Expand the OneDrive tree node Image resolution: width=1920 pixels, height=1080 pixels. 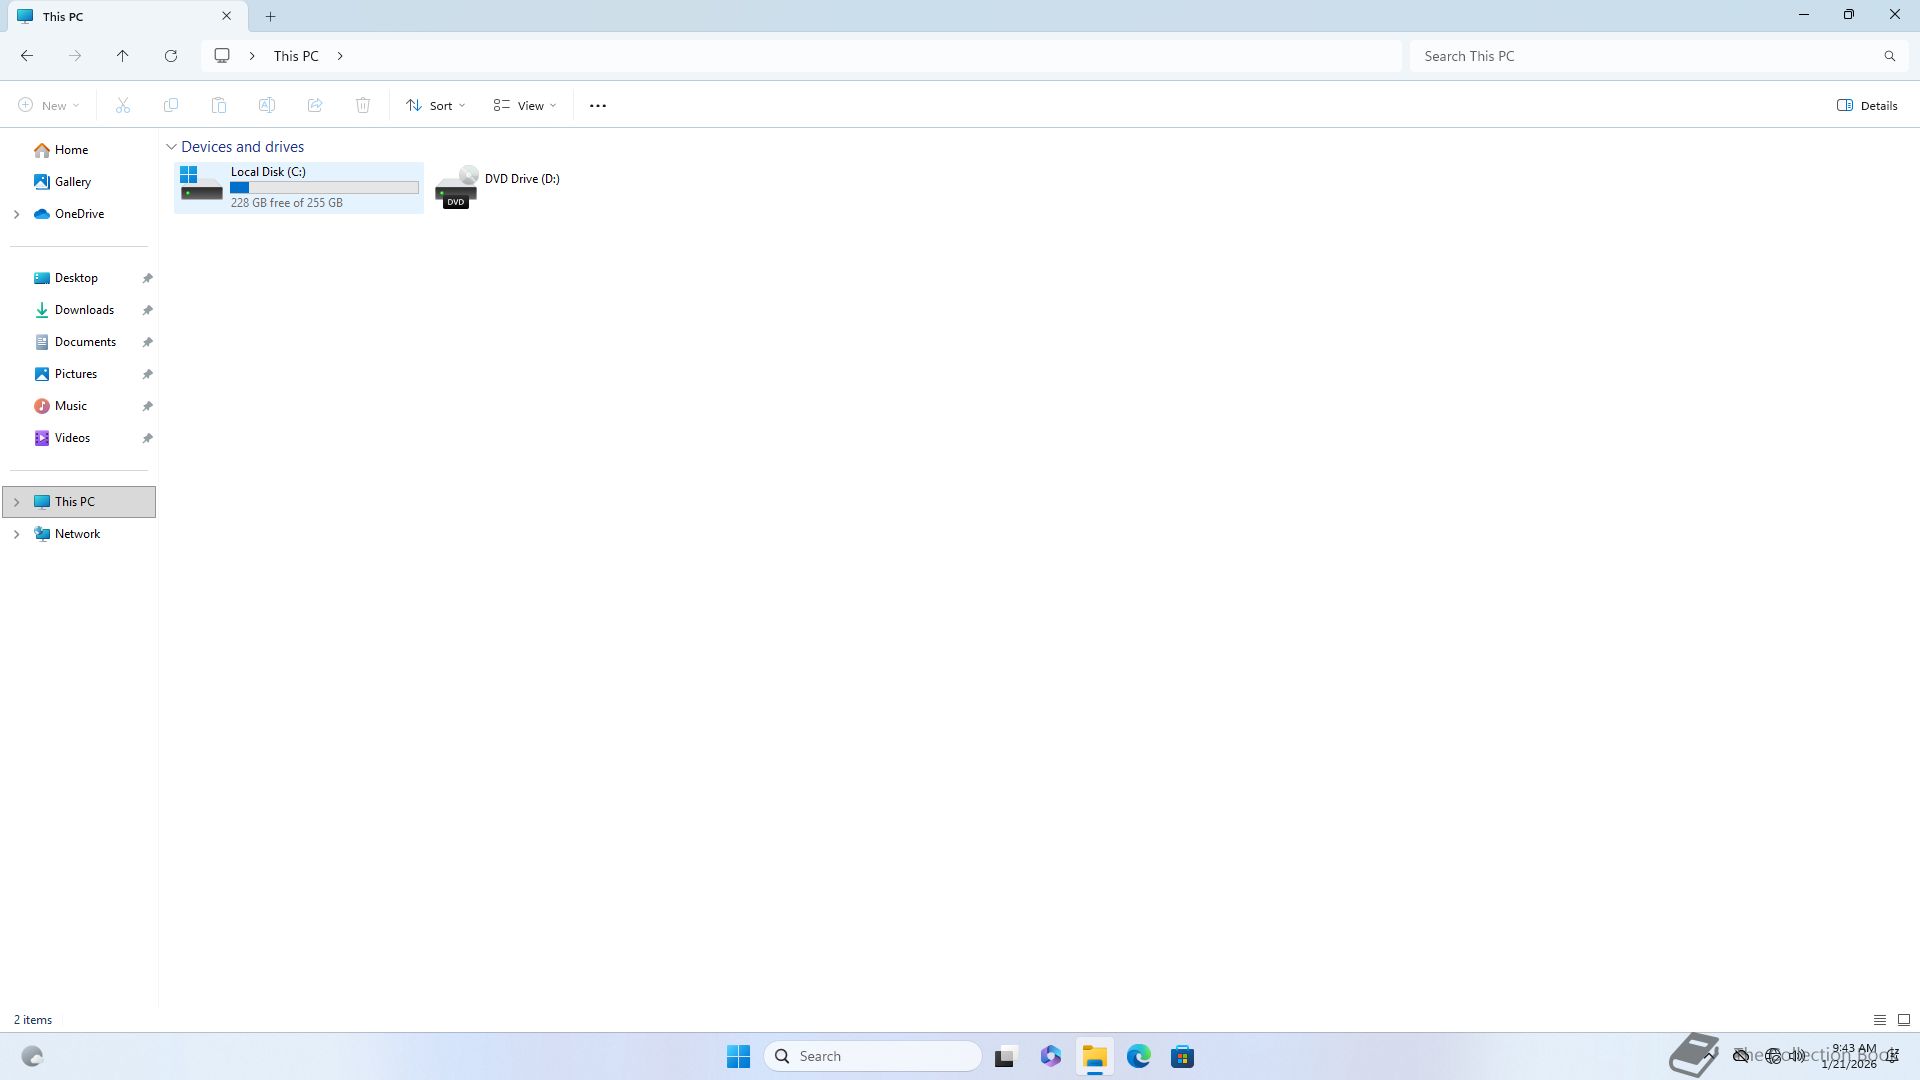[x=16, y=214]
